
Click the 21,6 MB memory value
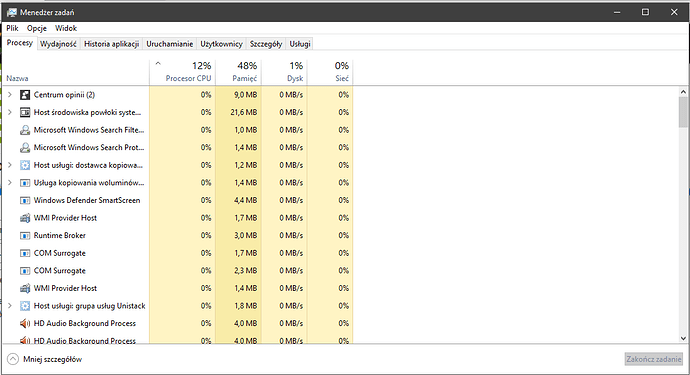[x=244, y=112]
